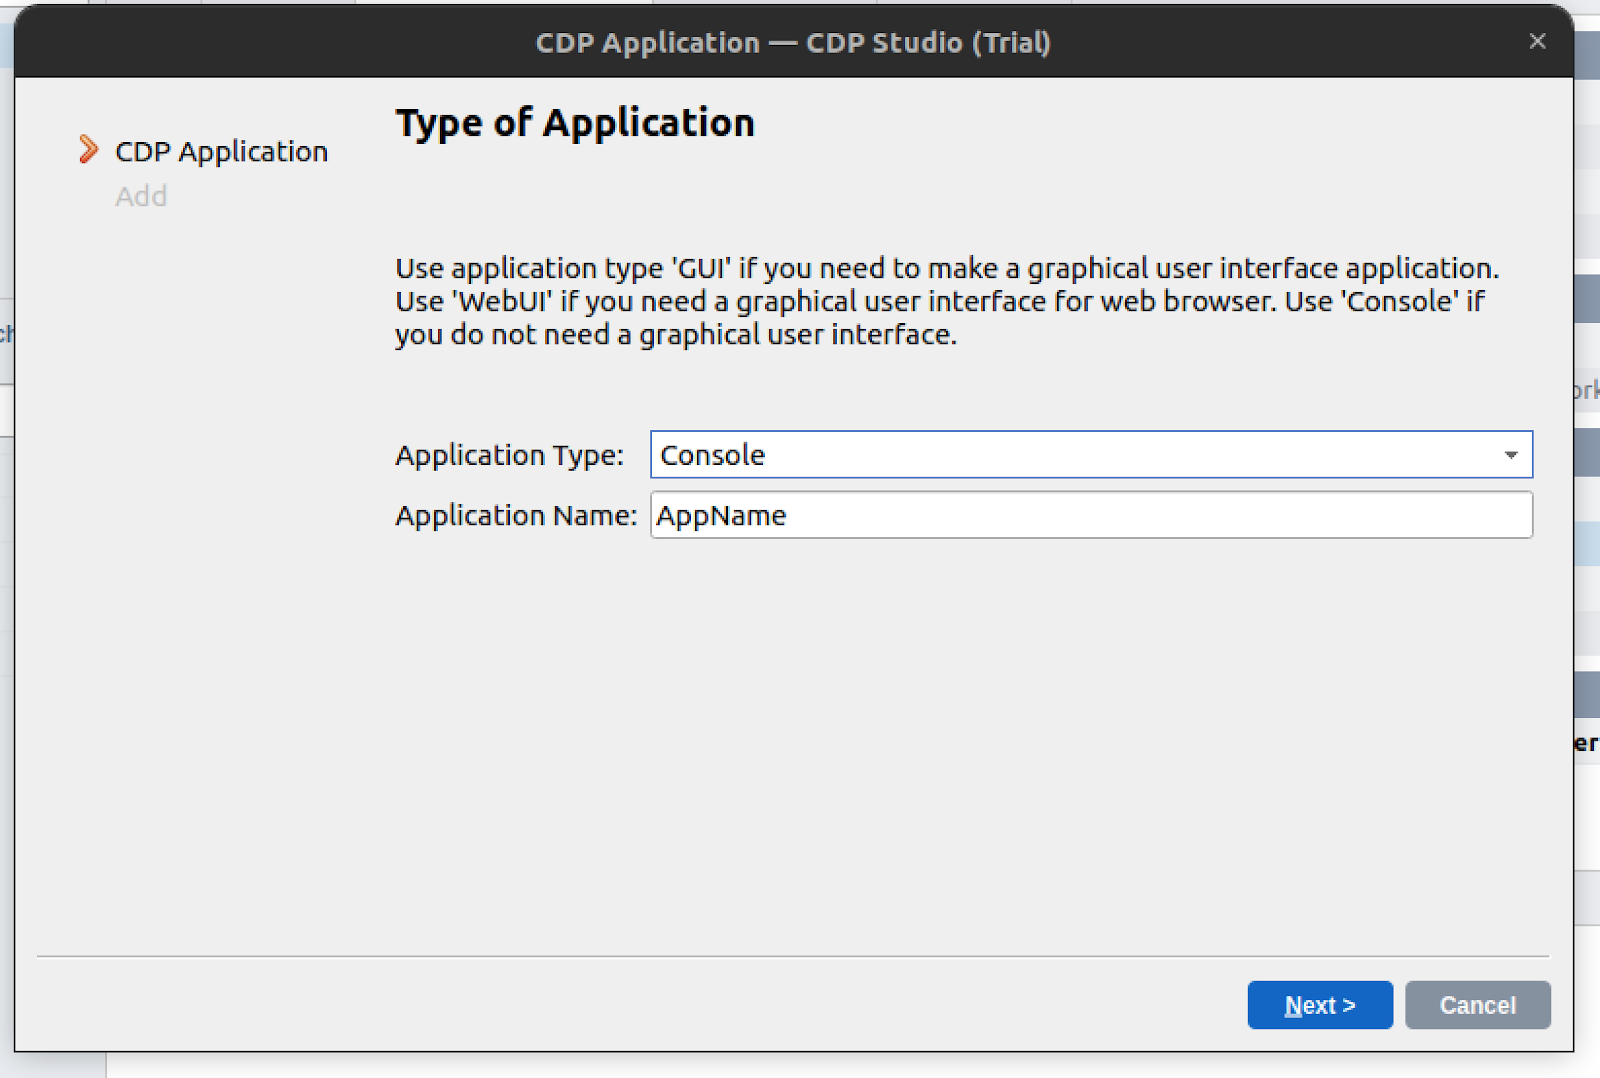The height and width of the screenshot is (1078, 1600).
Task: Click the Application Type label
Action: [x=509, y=455]
